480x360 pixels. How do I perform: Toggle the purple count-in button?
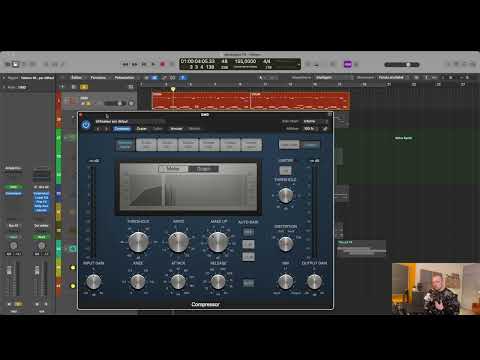point(348,64)
